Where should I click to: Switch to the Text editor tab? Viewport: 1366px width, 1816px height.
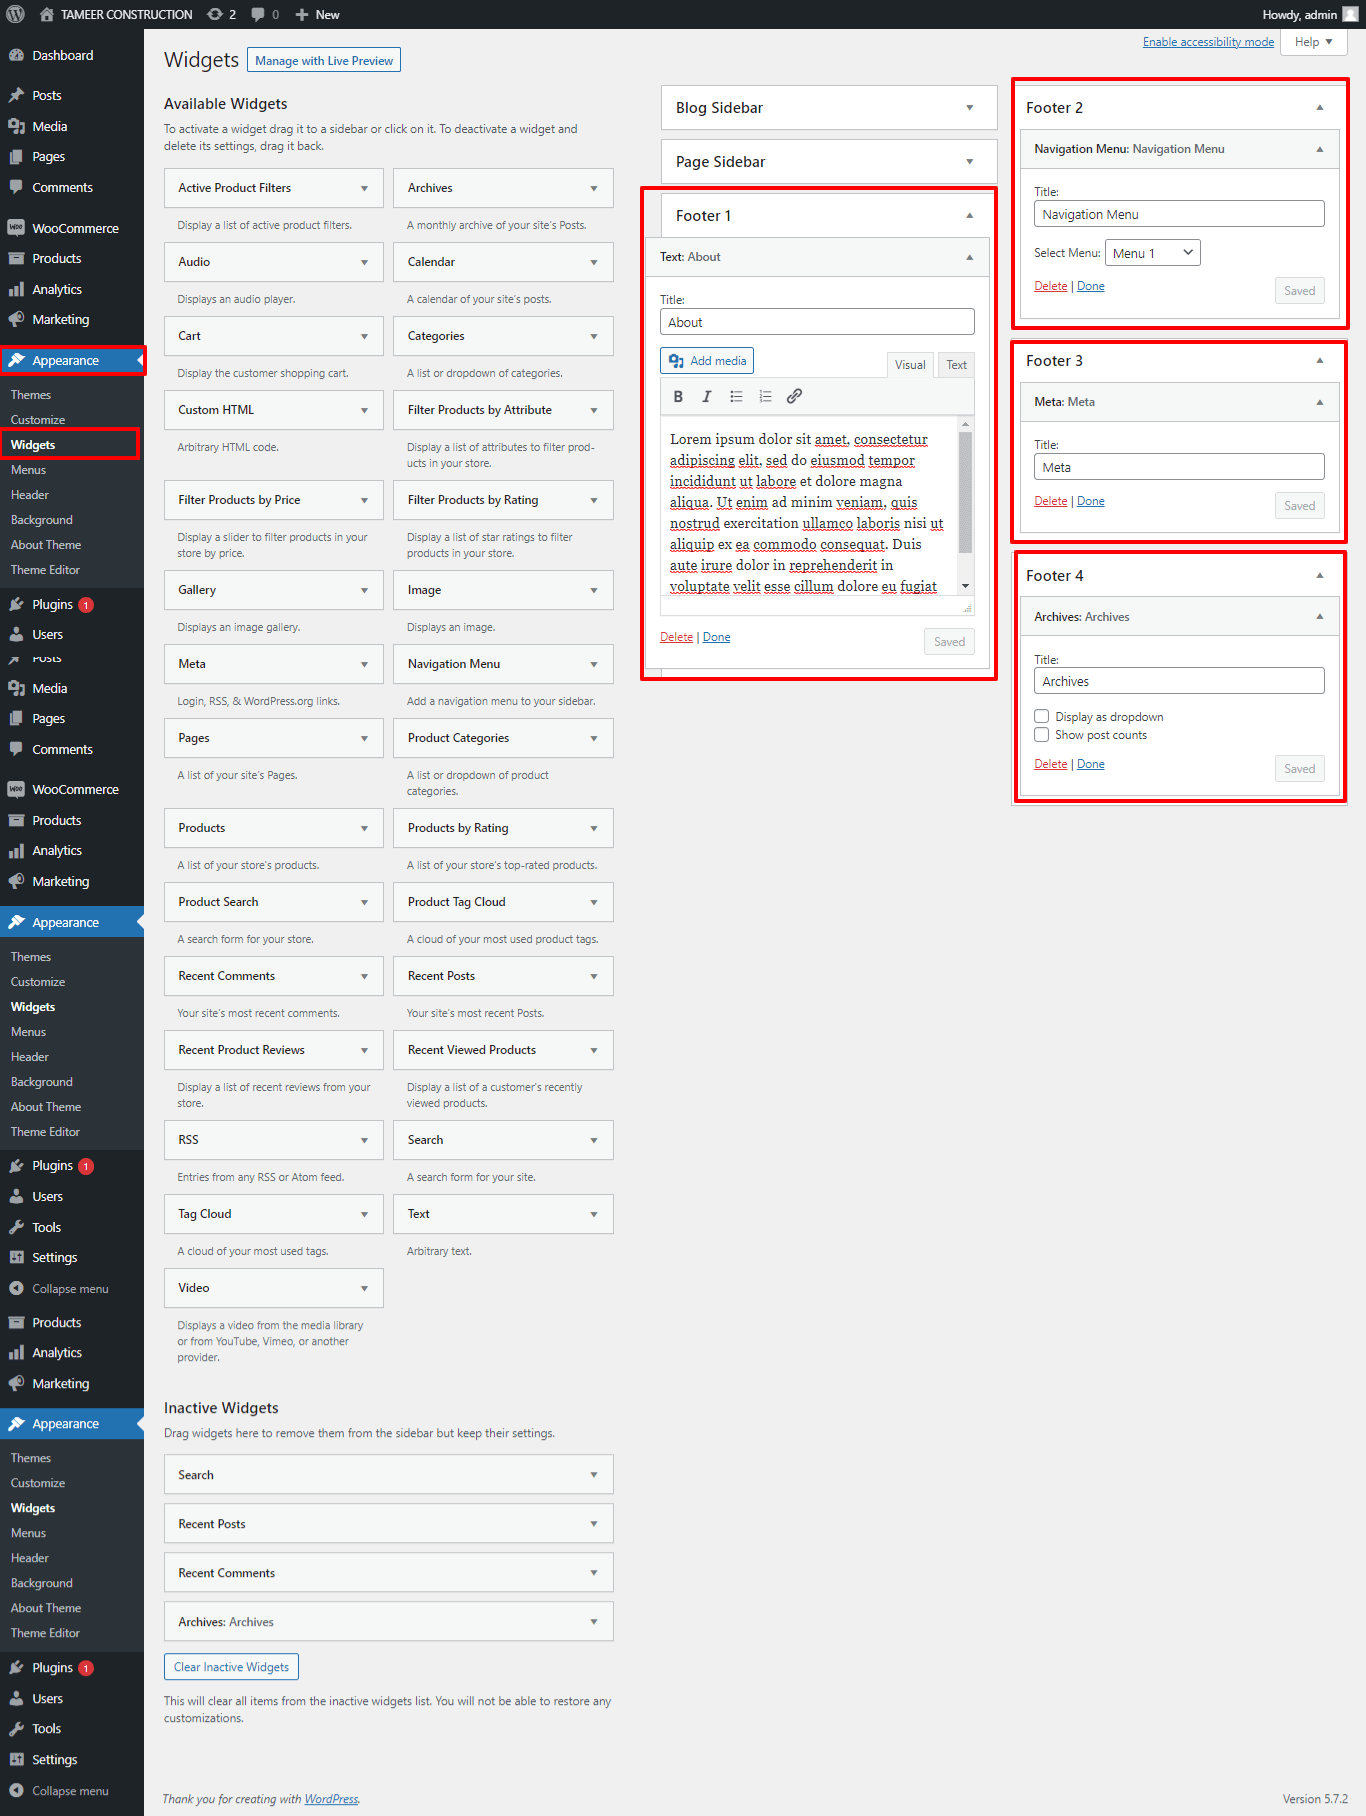pyautogui.click(x=956, y=365)
